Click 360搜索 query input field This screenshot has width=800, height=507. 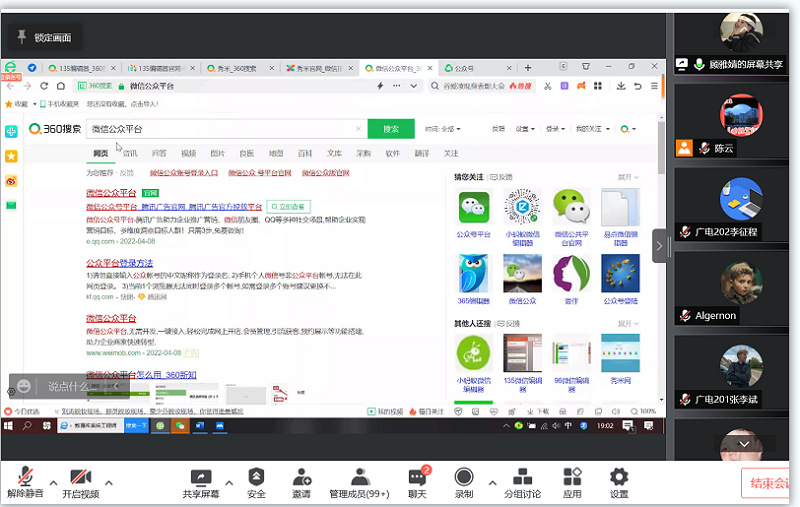click(222, 129)
